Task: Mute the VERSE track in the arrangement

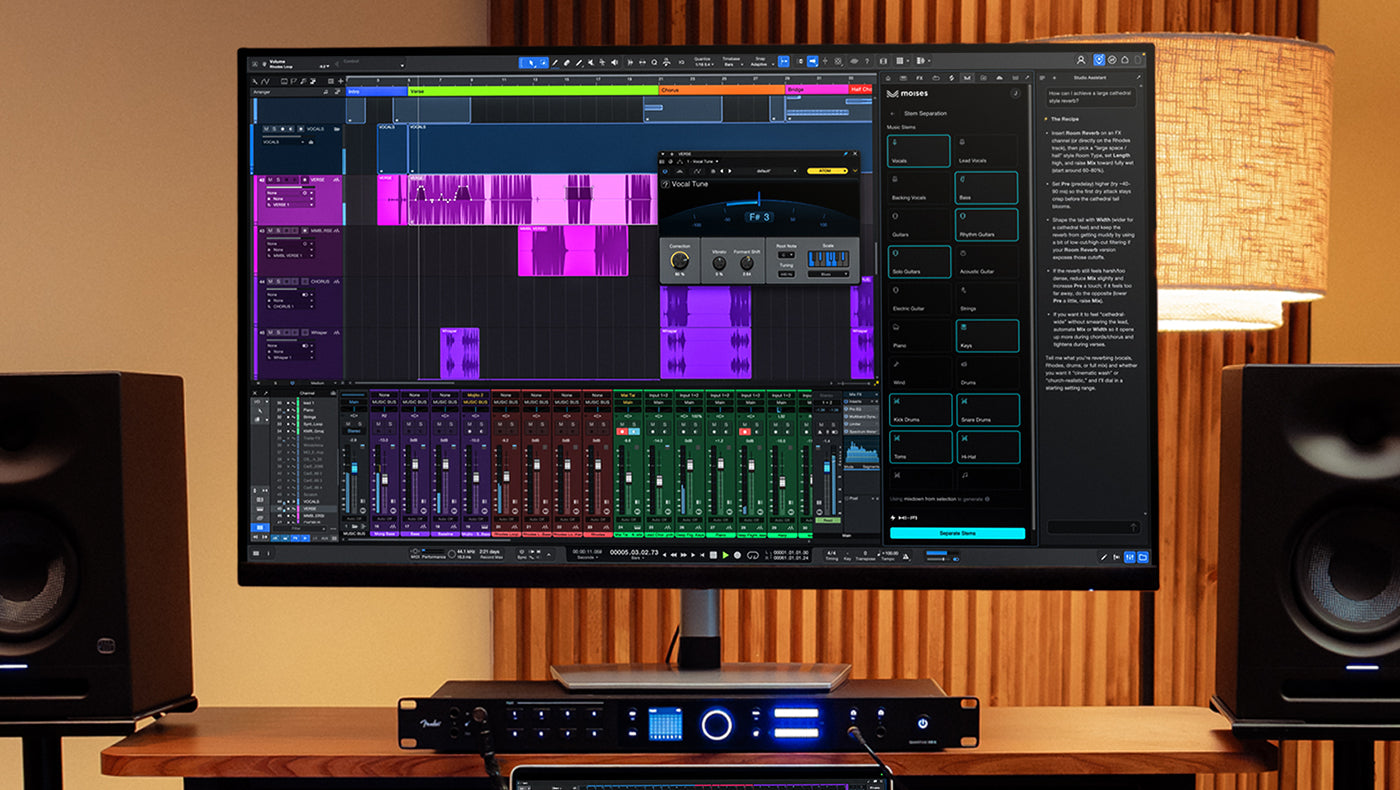Action: [270, 180]
